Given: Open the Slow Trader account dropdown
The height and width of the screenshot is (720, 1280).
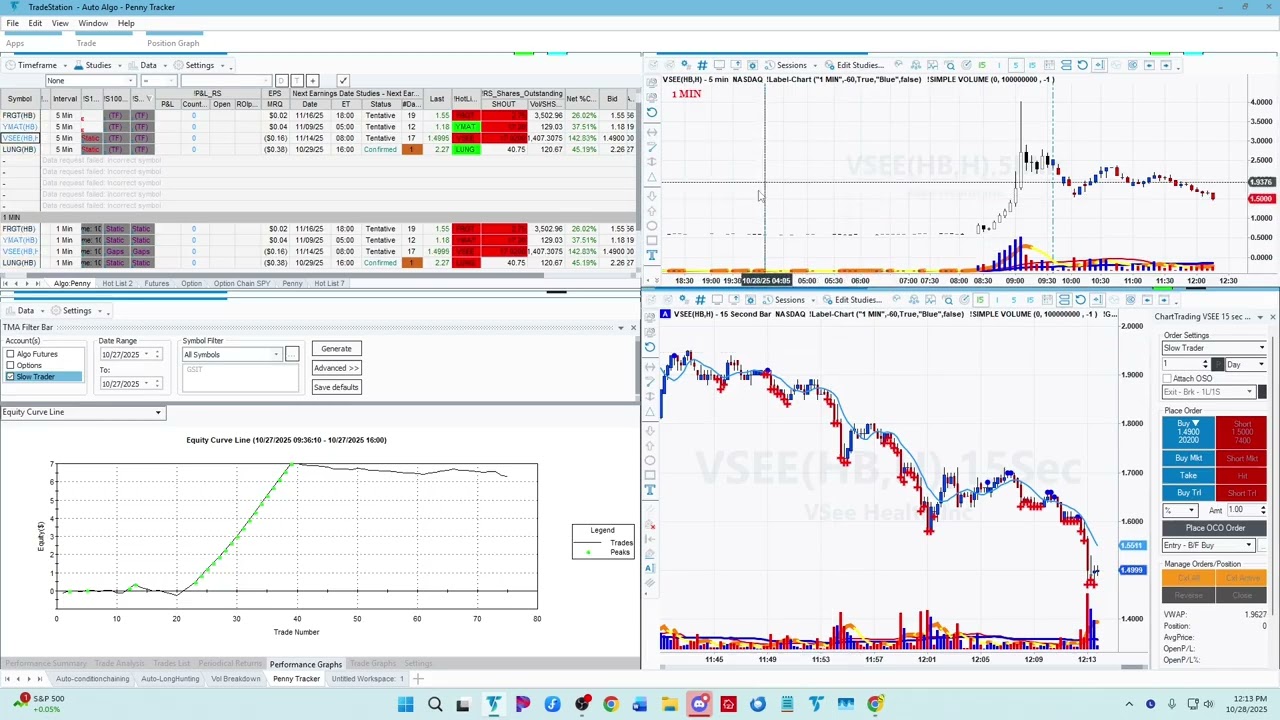Looking at the screenshot, I should point(1214,348).
